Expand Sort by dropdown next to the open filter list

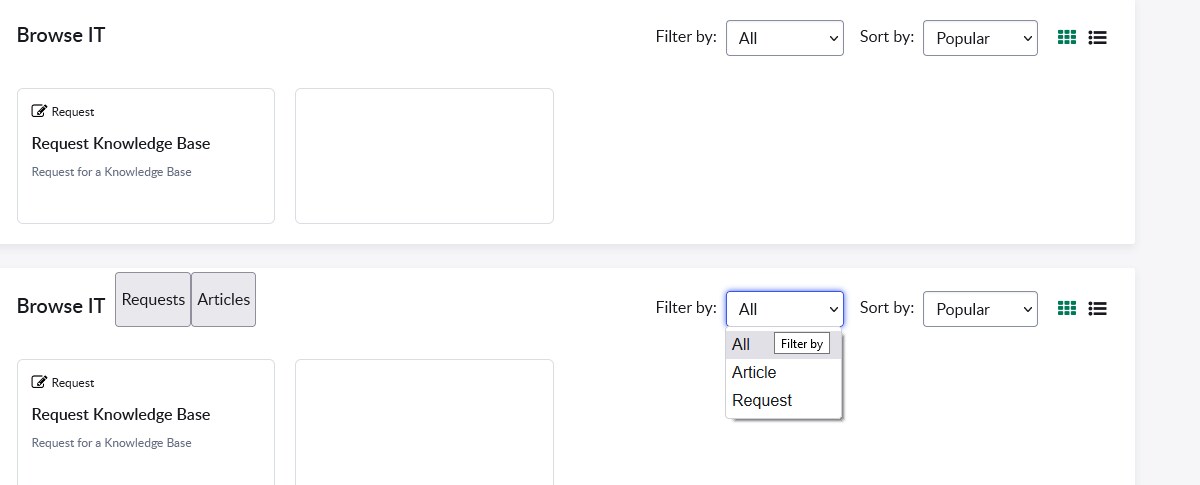[980, 309]
